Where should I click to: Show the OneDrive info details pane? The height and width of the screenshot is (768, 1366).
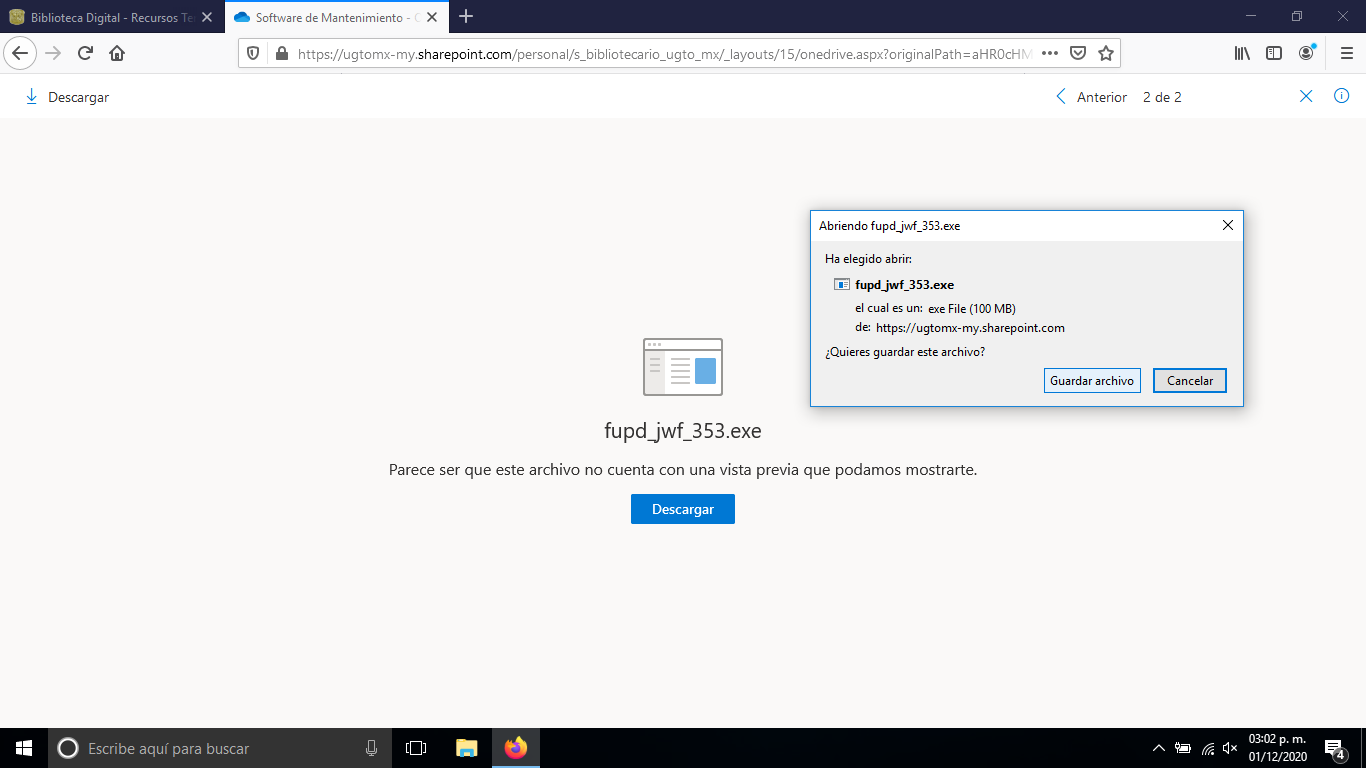(1341, 96)
